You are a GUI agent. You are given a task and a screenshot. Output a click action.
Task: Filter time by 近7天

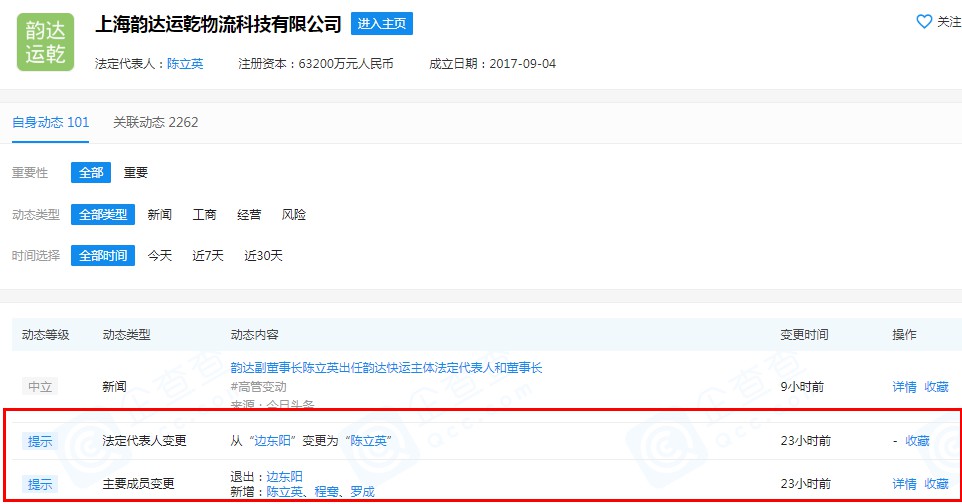(208, 255)
